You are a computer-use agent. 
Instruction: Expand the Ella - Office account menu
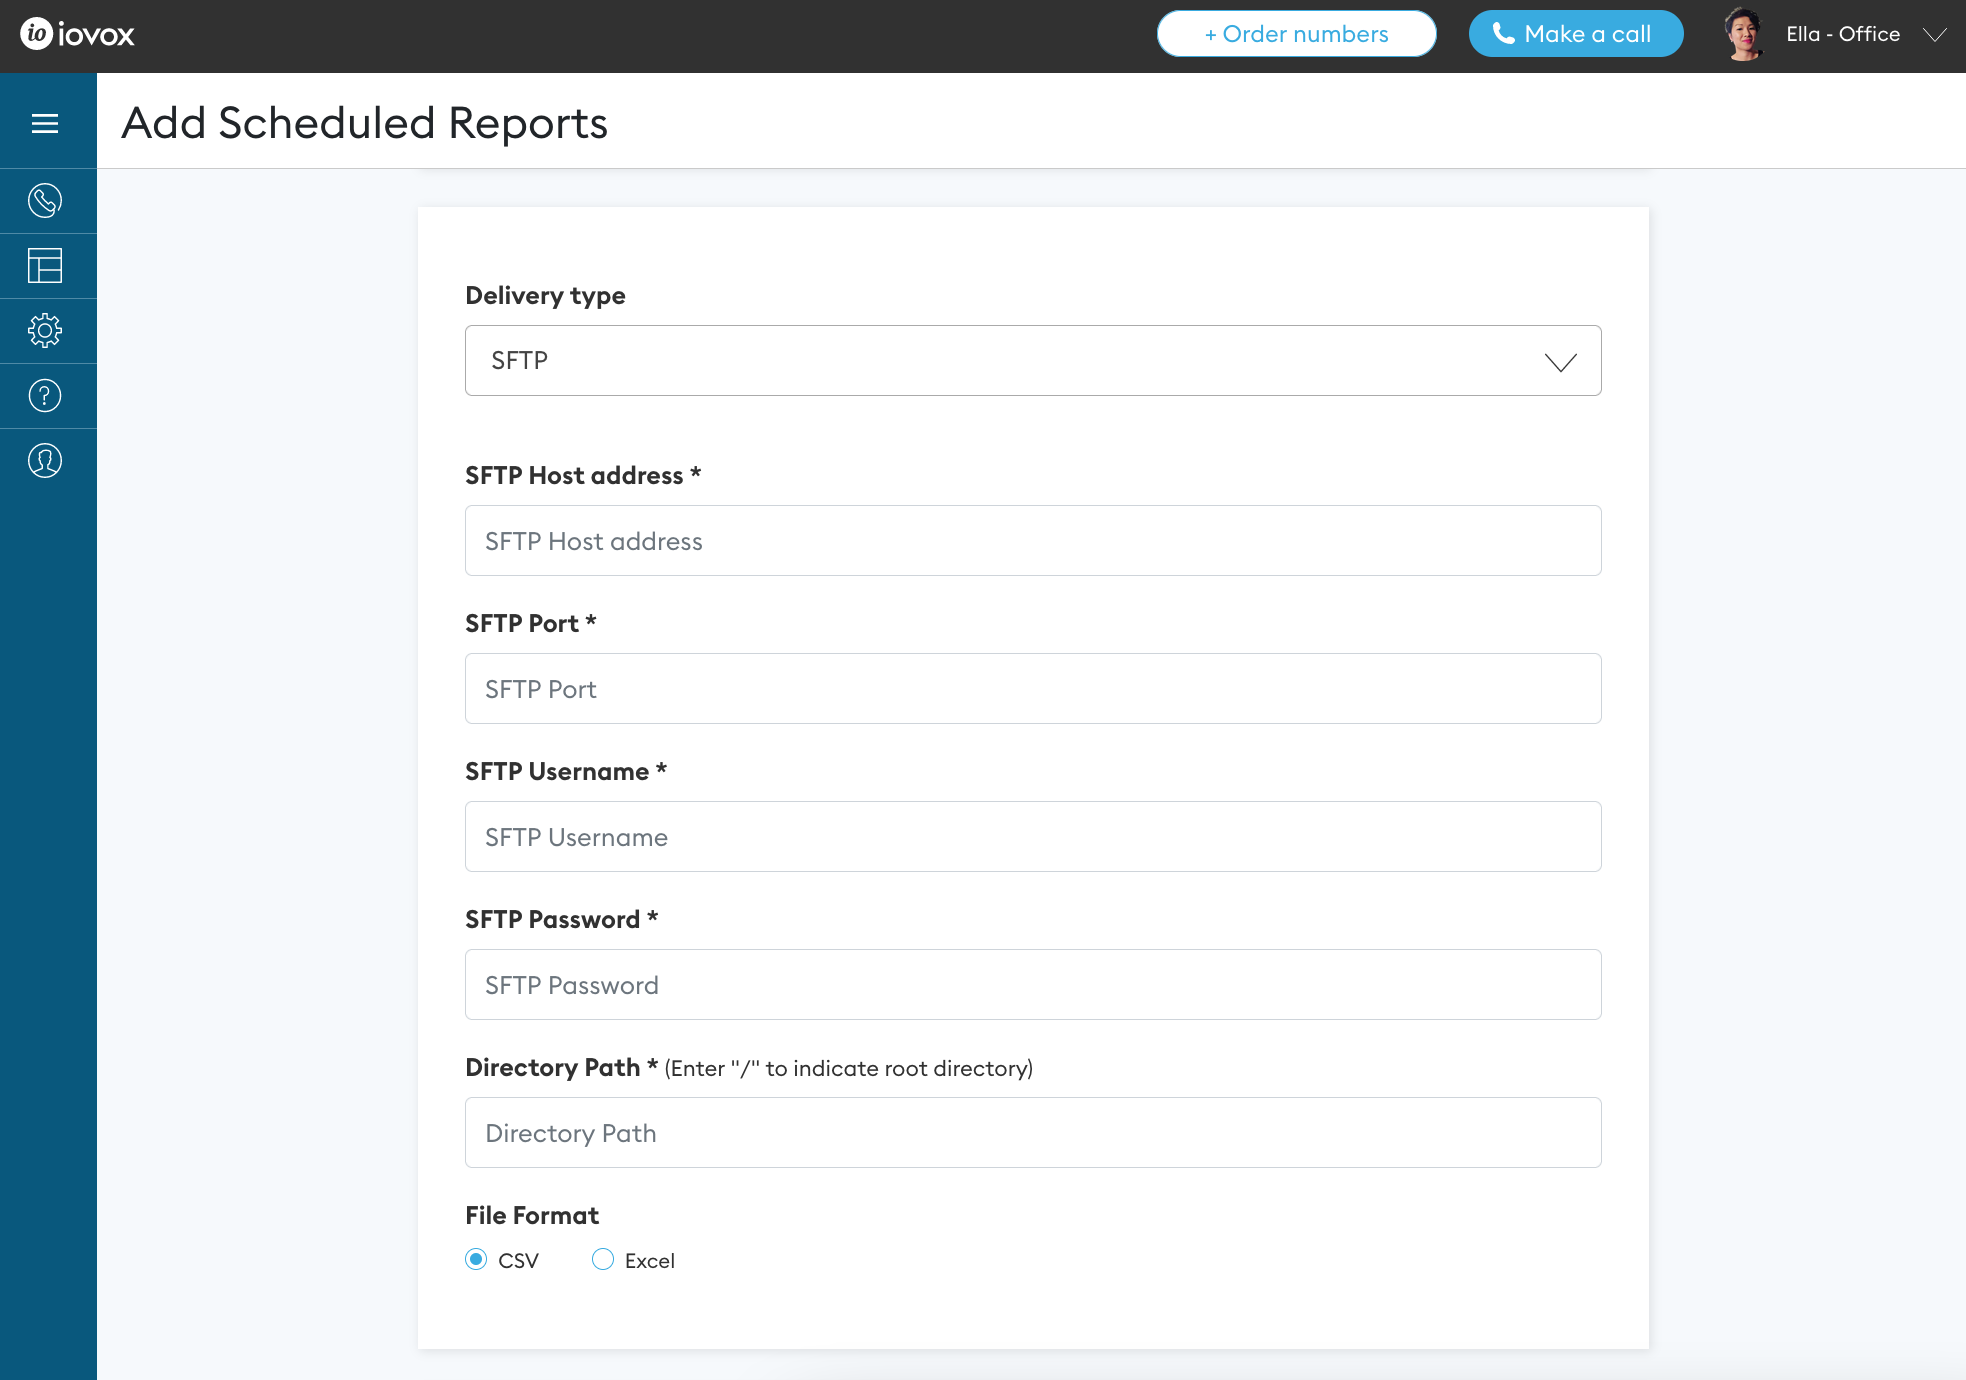(x=1935, y=35)
